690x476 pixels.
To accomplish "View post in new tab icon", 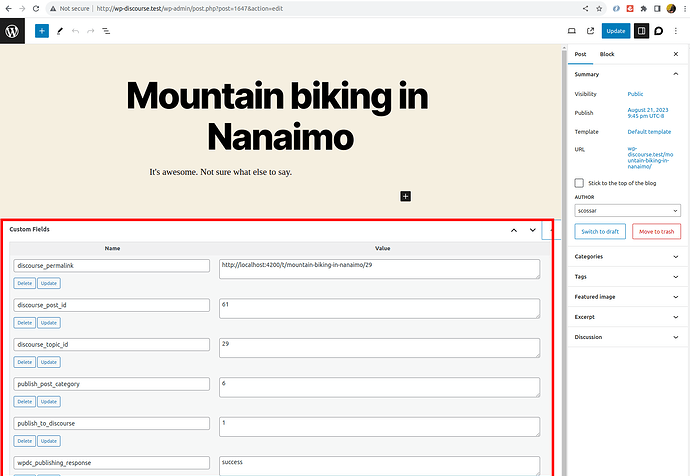I will tap(591, 31).
